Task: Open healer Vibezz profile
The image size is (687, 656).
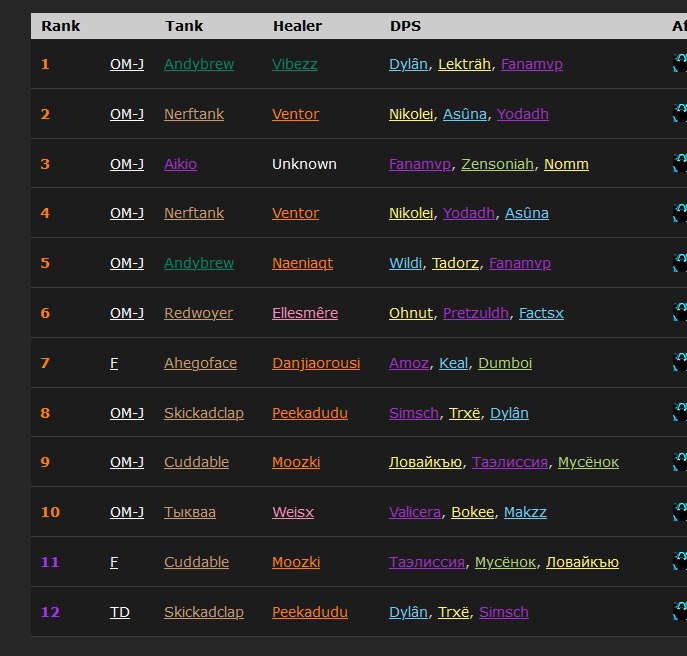Action: pos(295,64)
